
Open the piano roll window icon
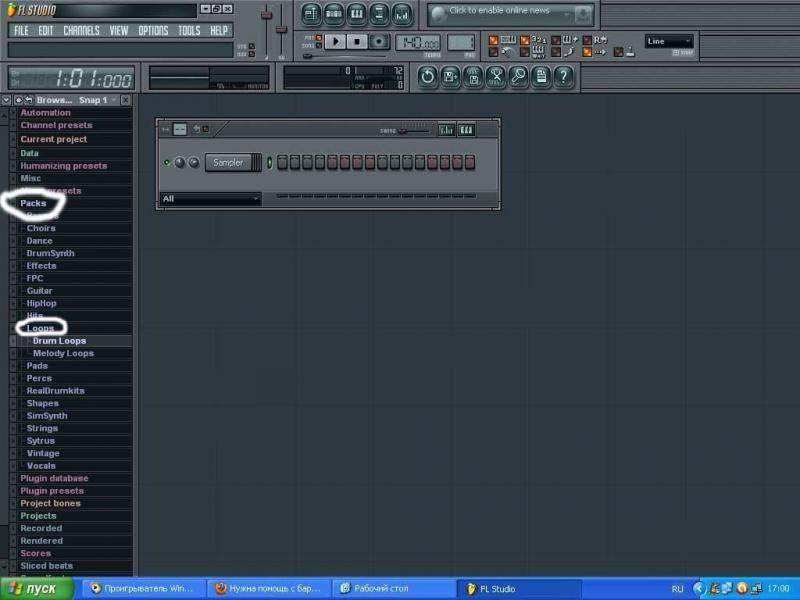[357, 14]
